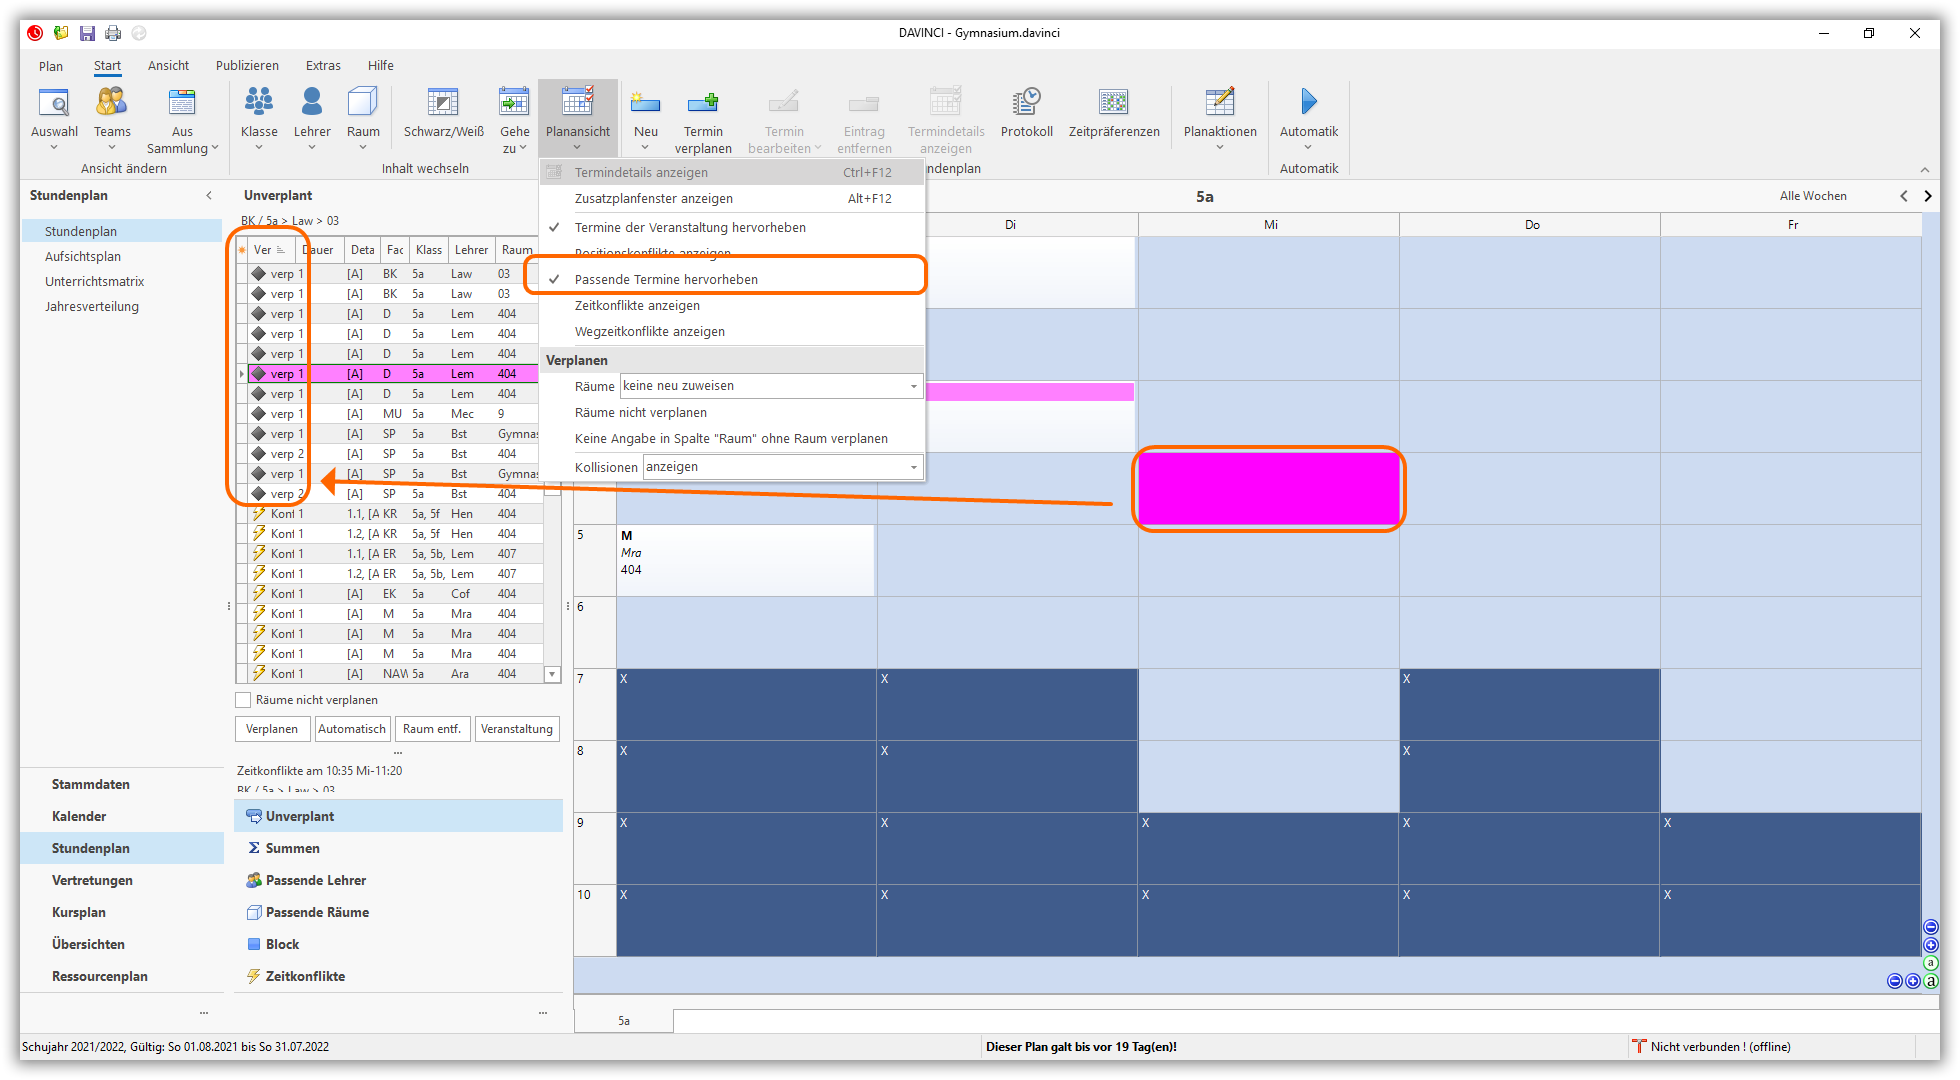The height and width of the screenshot is (1080, 1960).
Task: Toggle Termine der Veranstaltung hervorheben
Action: coord(690,228)
